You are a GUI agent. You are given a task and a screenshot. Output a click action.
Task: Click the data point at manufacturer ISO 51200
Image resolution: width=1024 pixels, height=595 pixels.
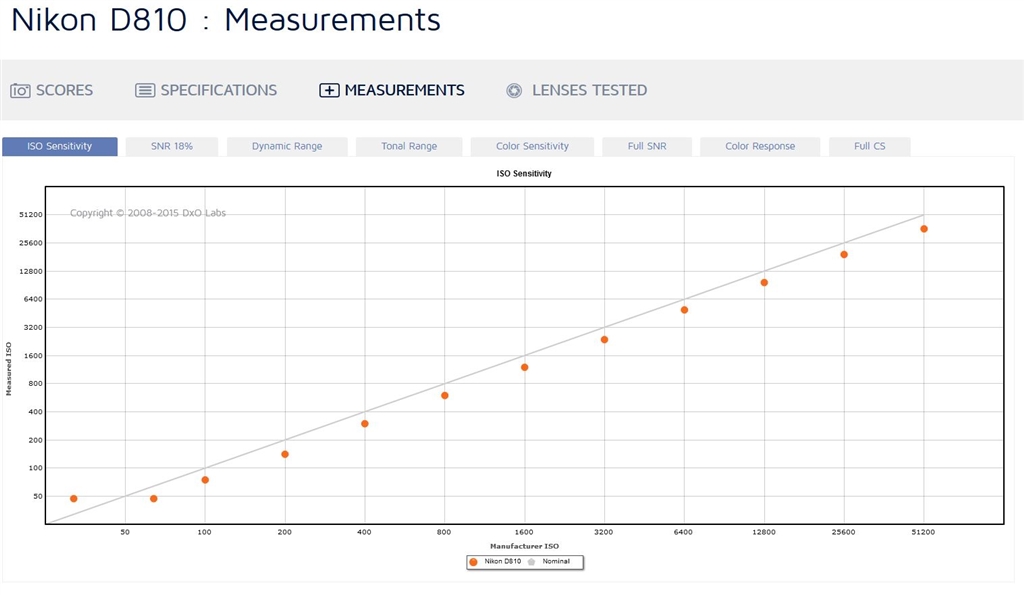[x=924, y=229]
